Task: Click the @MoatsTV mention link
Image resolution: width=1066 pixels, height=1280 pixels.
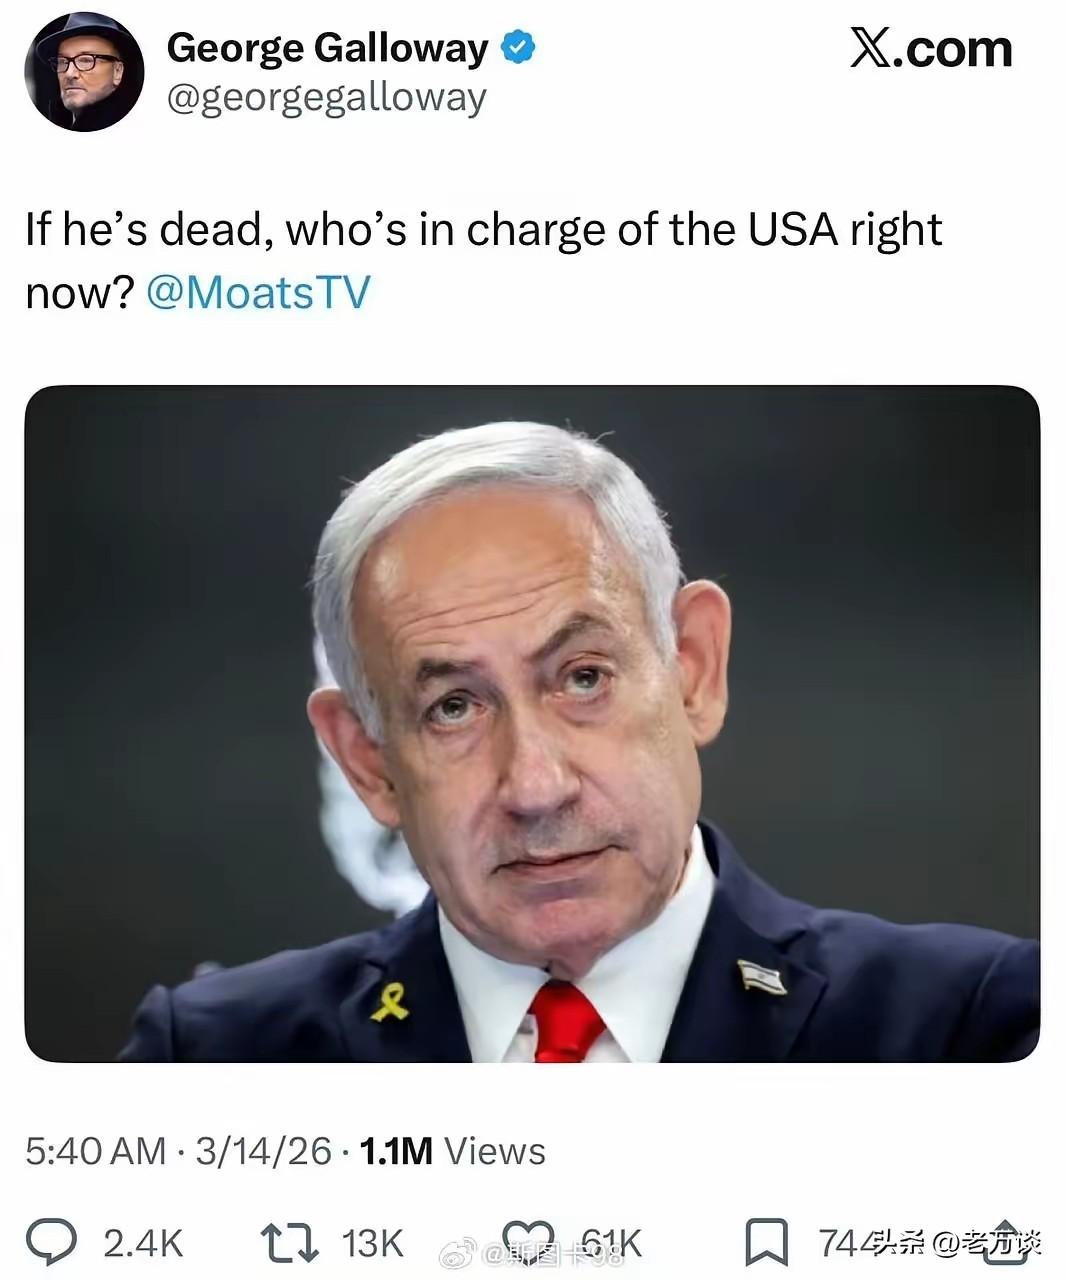Action: 263,292
